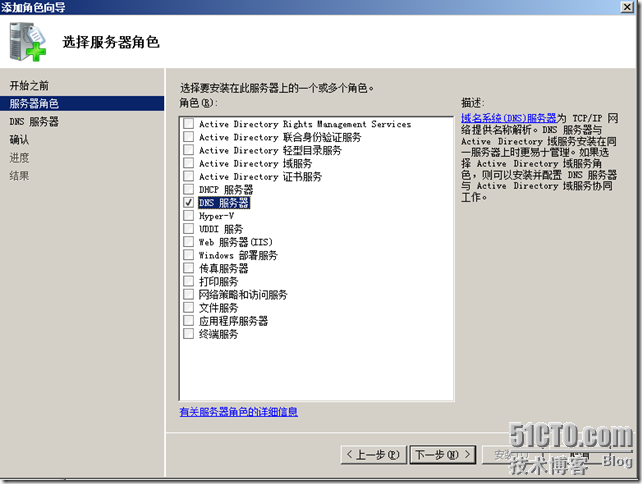Open 有关服务器角色的详细信息 link
This screenshot has width=642, height=484.
pos(239,412)
